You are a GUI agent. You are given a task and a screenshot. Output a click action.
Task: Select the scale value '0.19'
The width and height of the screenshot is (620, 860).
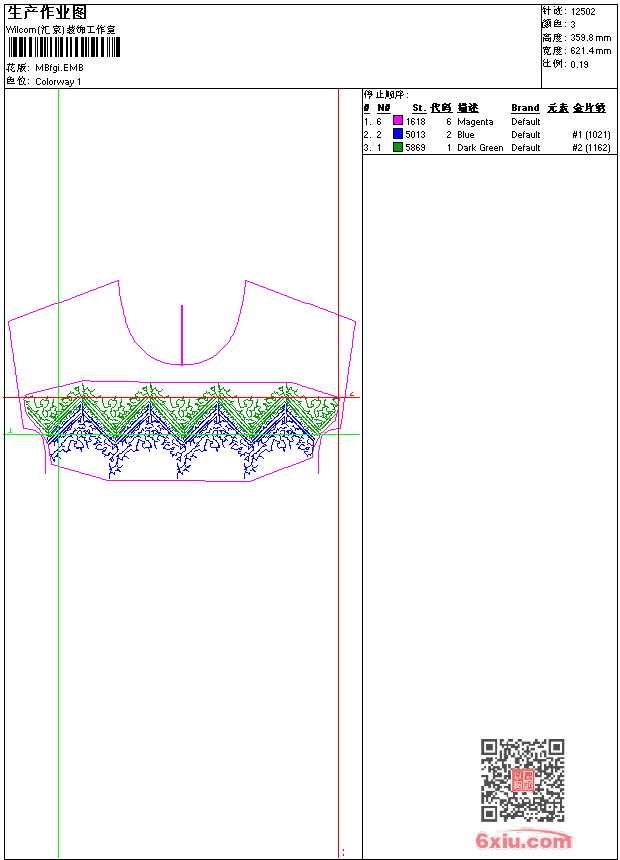click(x=579, y=65)
